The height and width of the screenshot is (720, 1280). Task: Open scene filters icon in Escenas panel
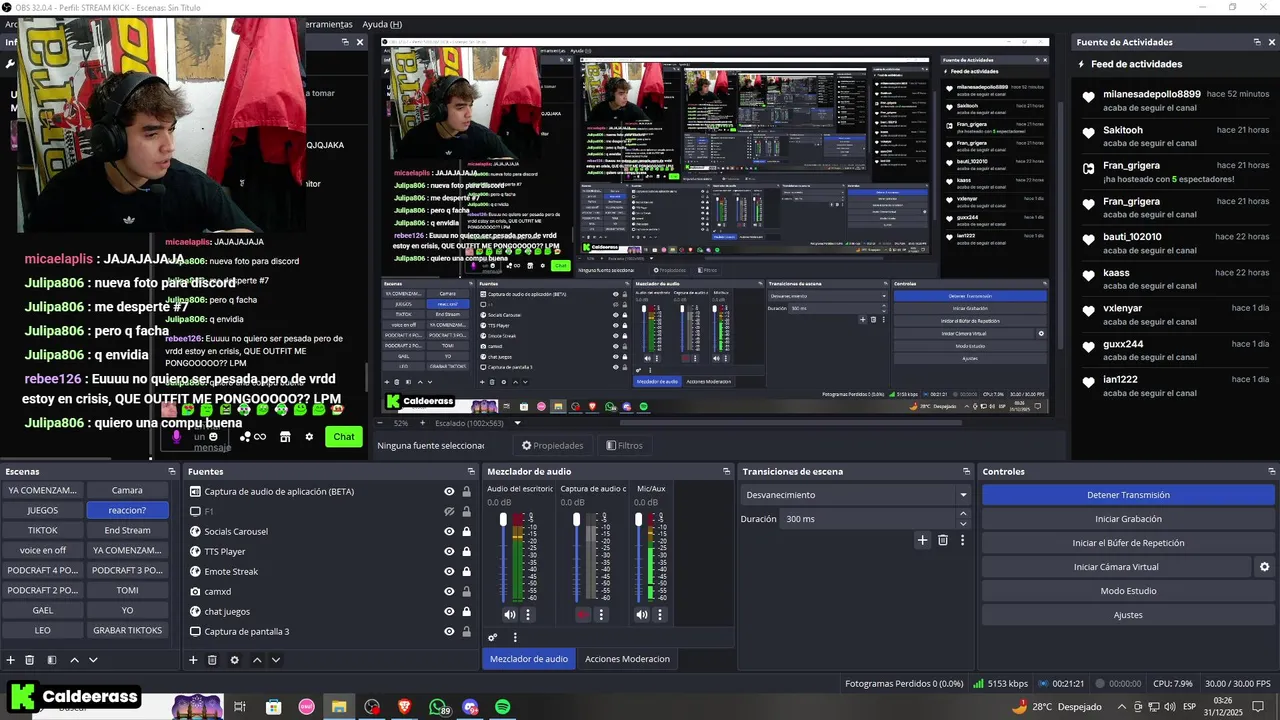pyautogui.click(x=52, y=660)
